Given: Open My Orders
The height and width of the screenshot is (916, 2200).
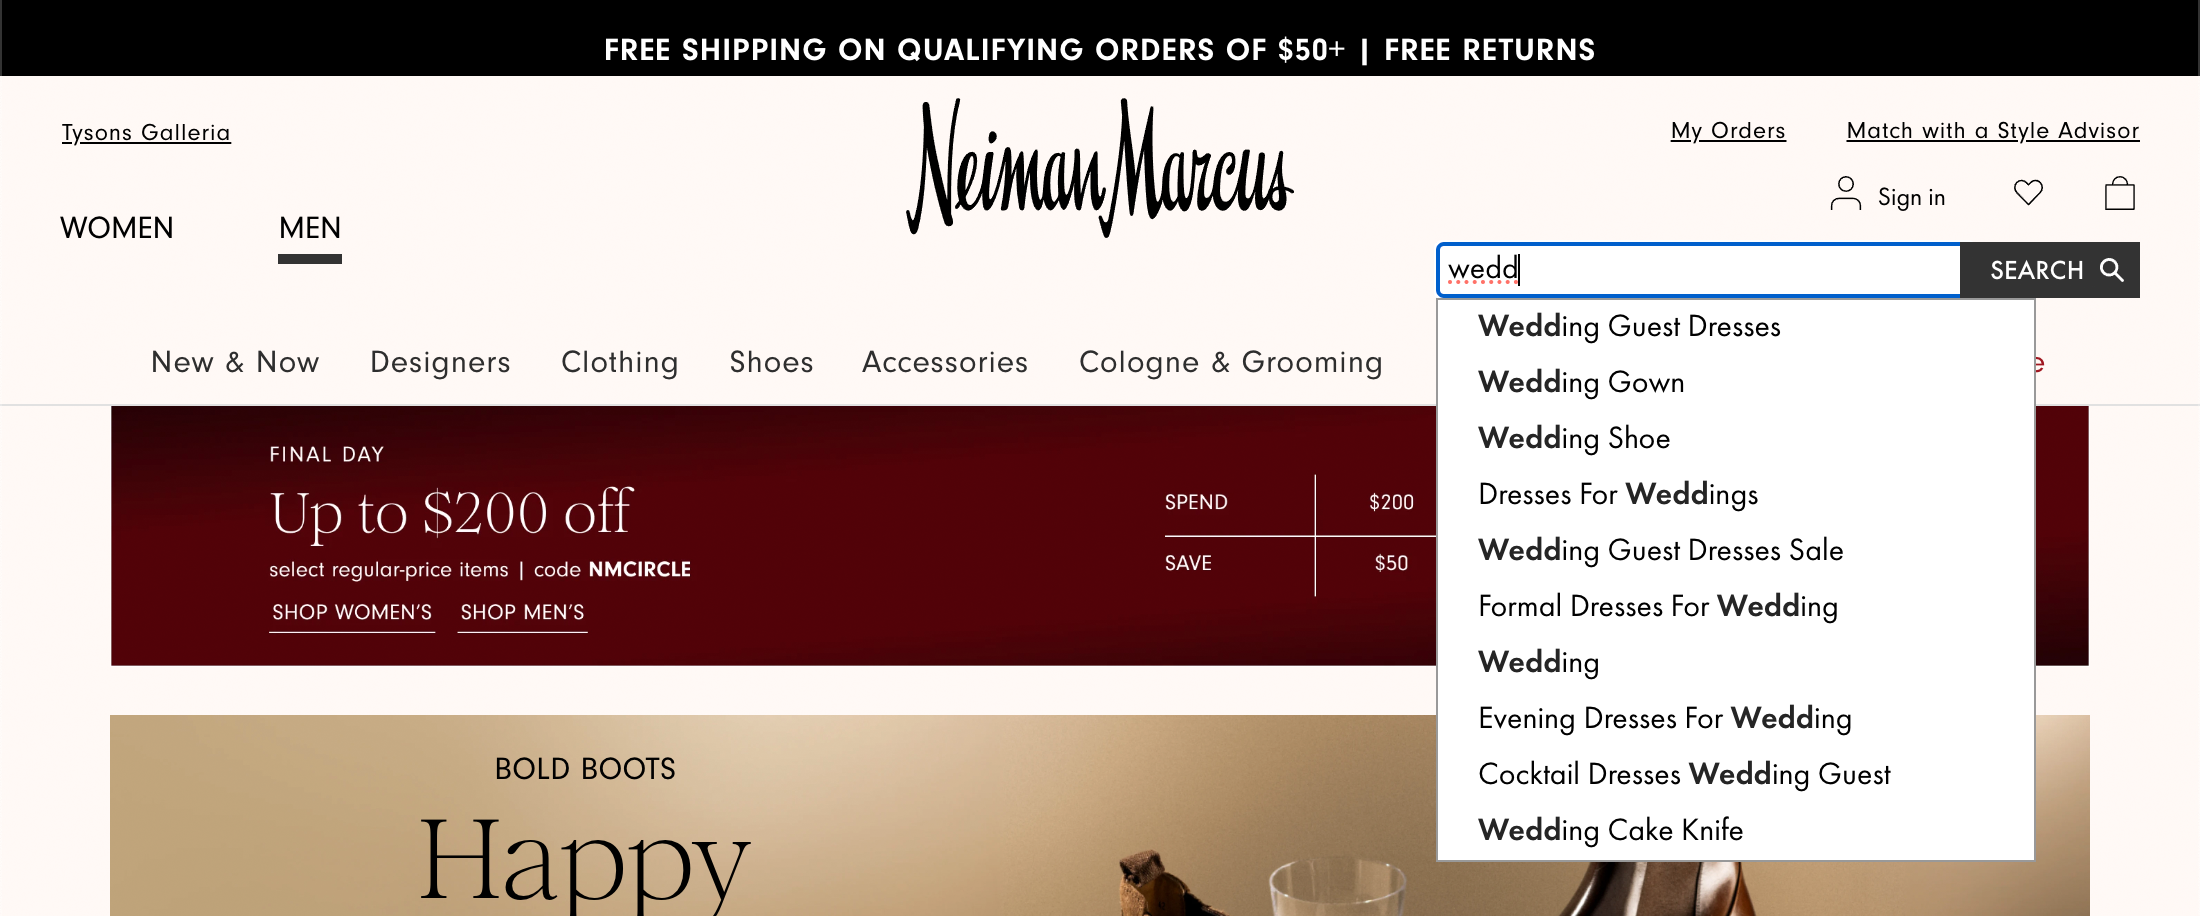Looking at the screenshot, I should (x=1728, y=131).
